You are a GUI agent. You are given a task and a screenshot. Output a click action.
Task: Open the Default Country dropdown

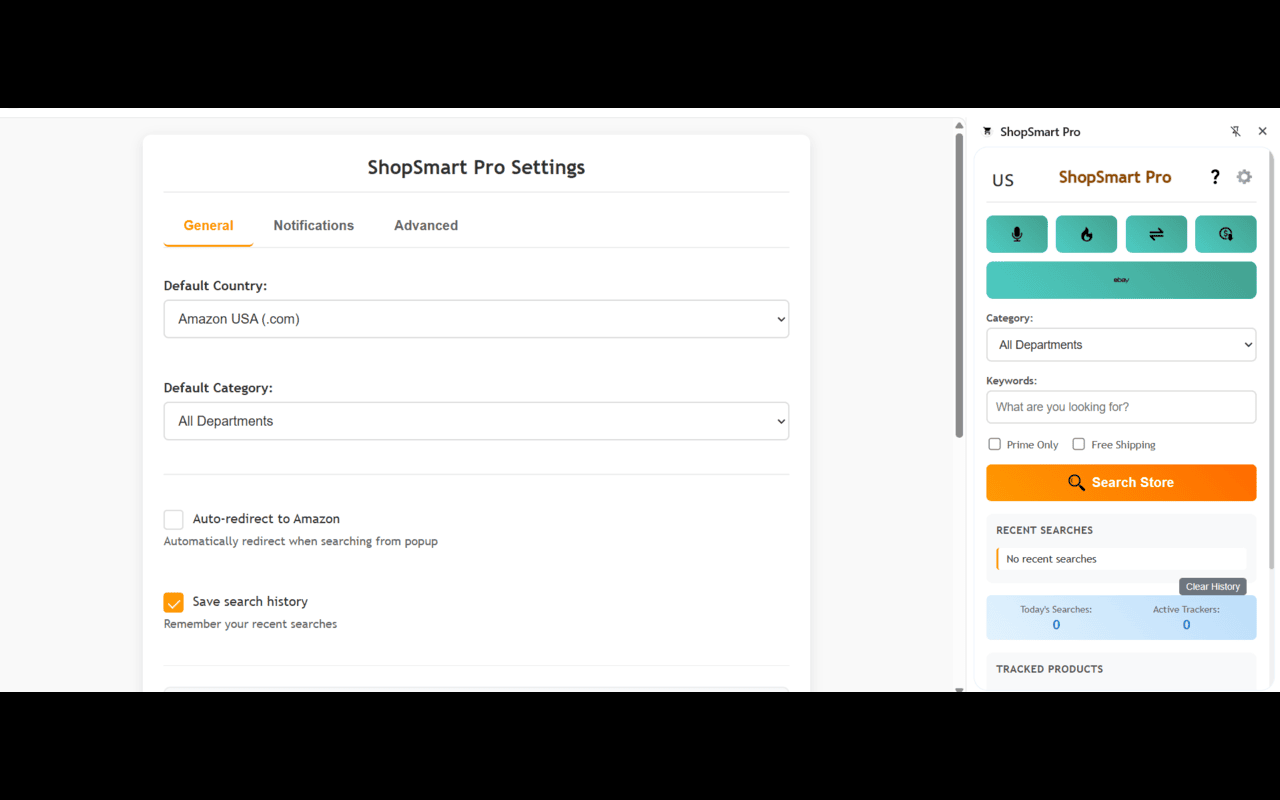click(x=476, y=319)
